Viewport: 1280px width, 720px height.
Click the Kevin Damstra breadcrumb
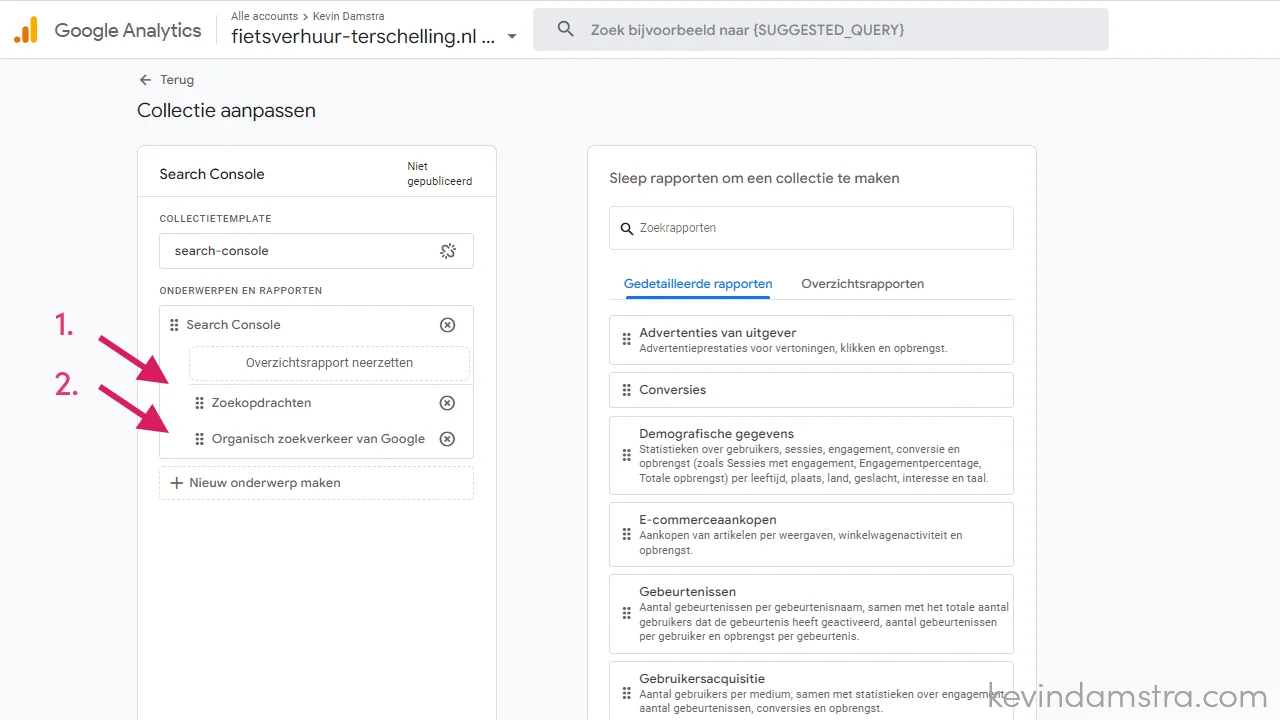349,16
